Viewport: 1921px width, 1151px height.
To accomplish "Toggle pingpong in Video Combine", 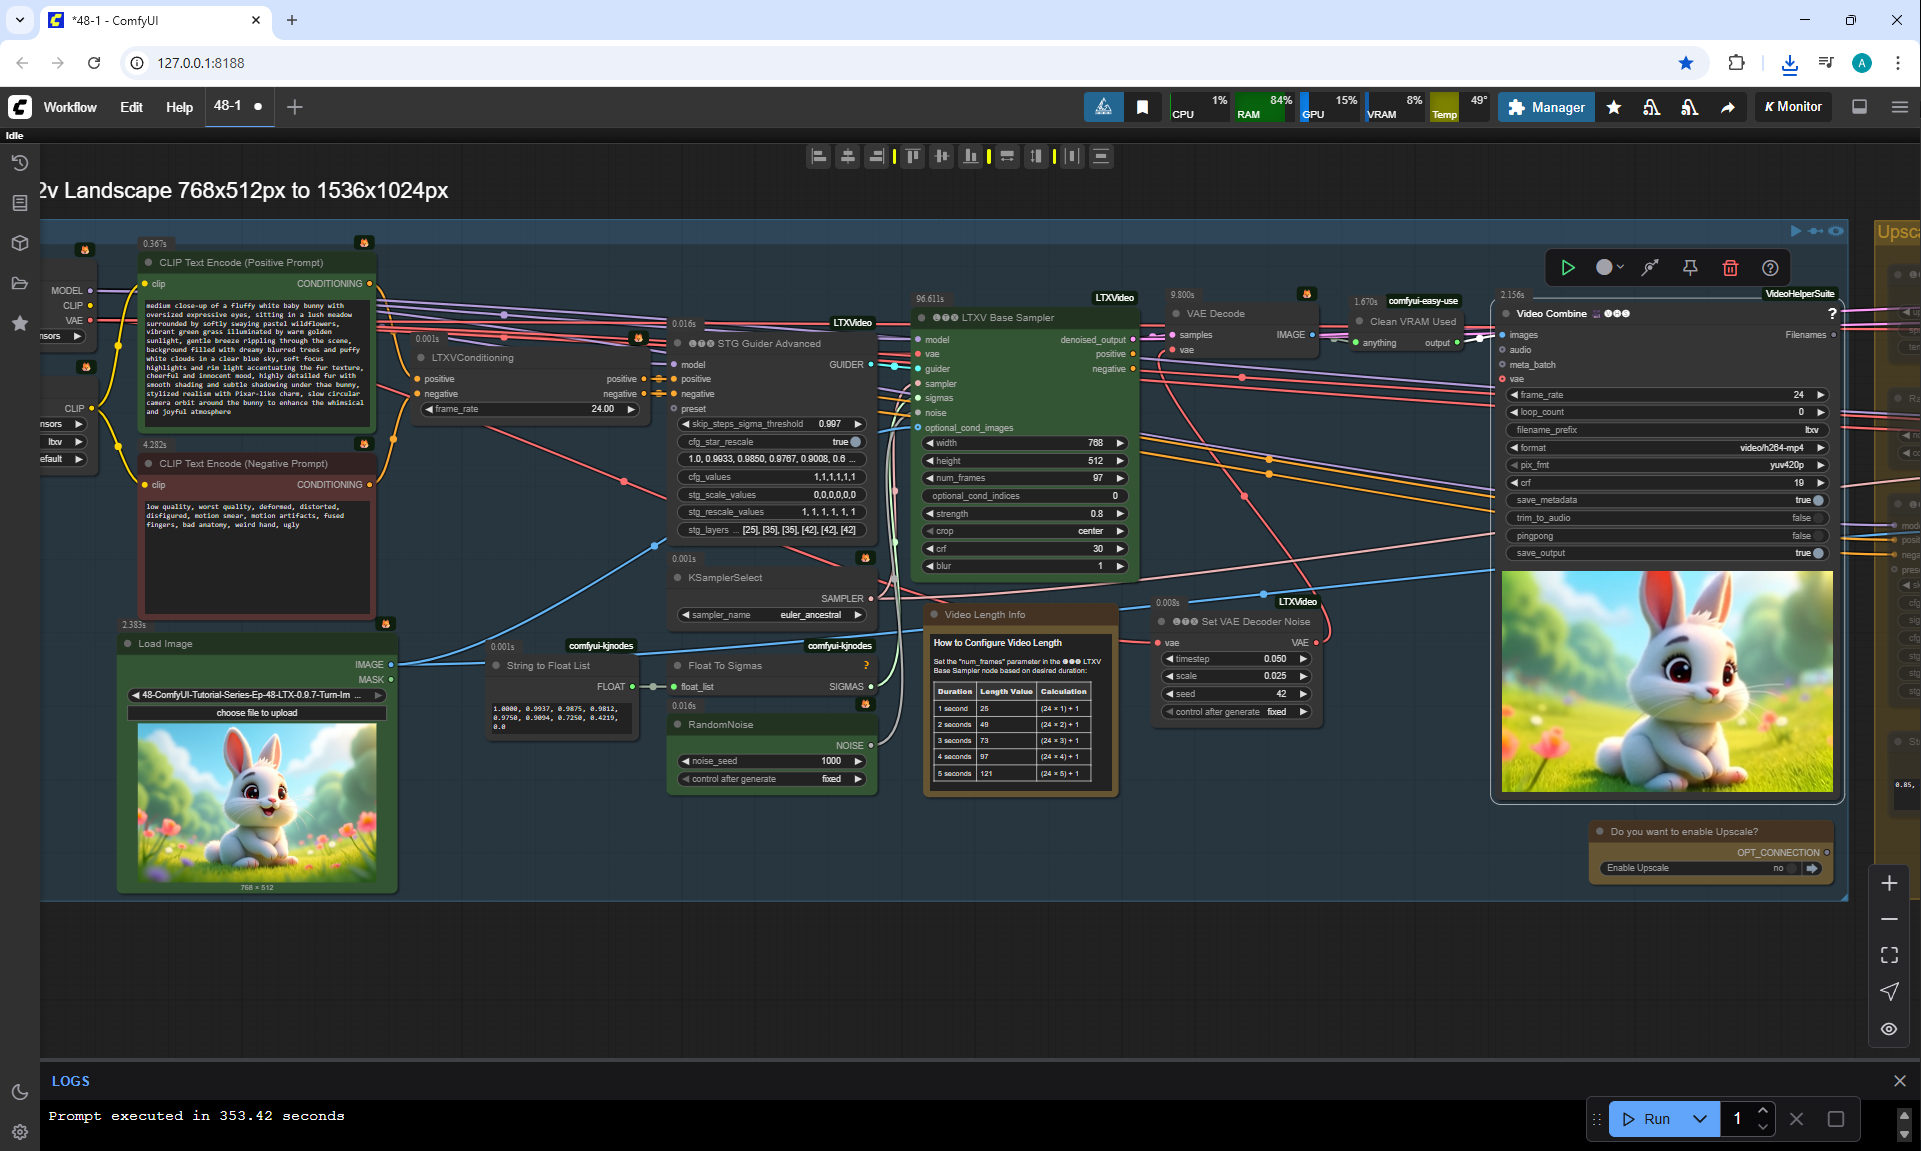I will click(x=1818, y=536).
